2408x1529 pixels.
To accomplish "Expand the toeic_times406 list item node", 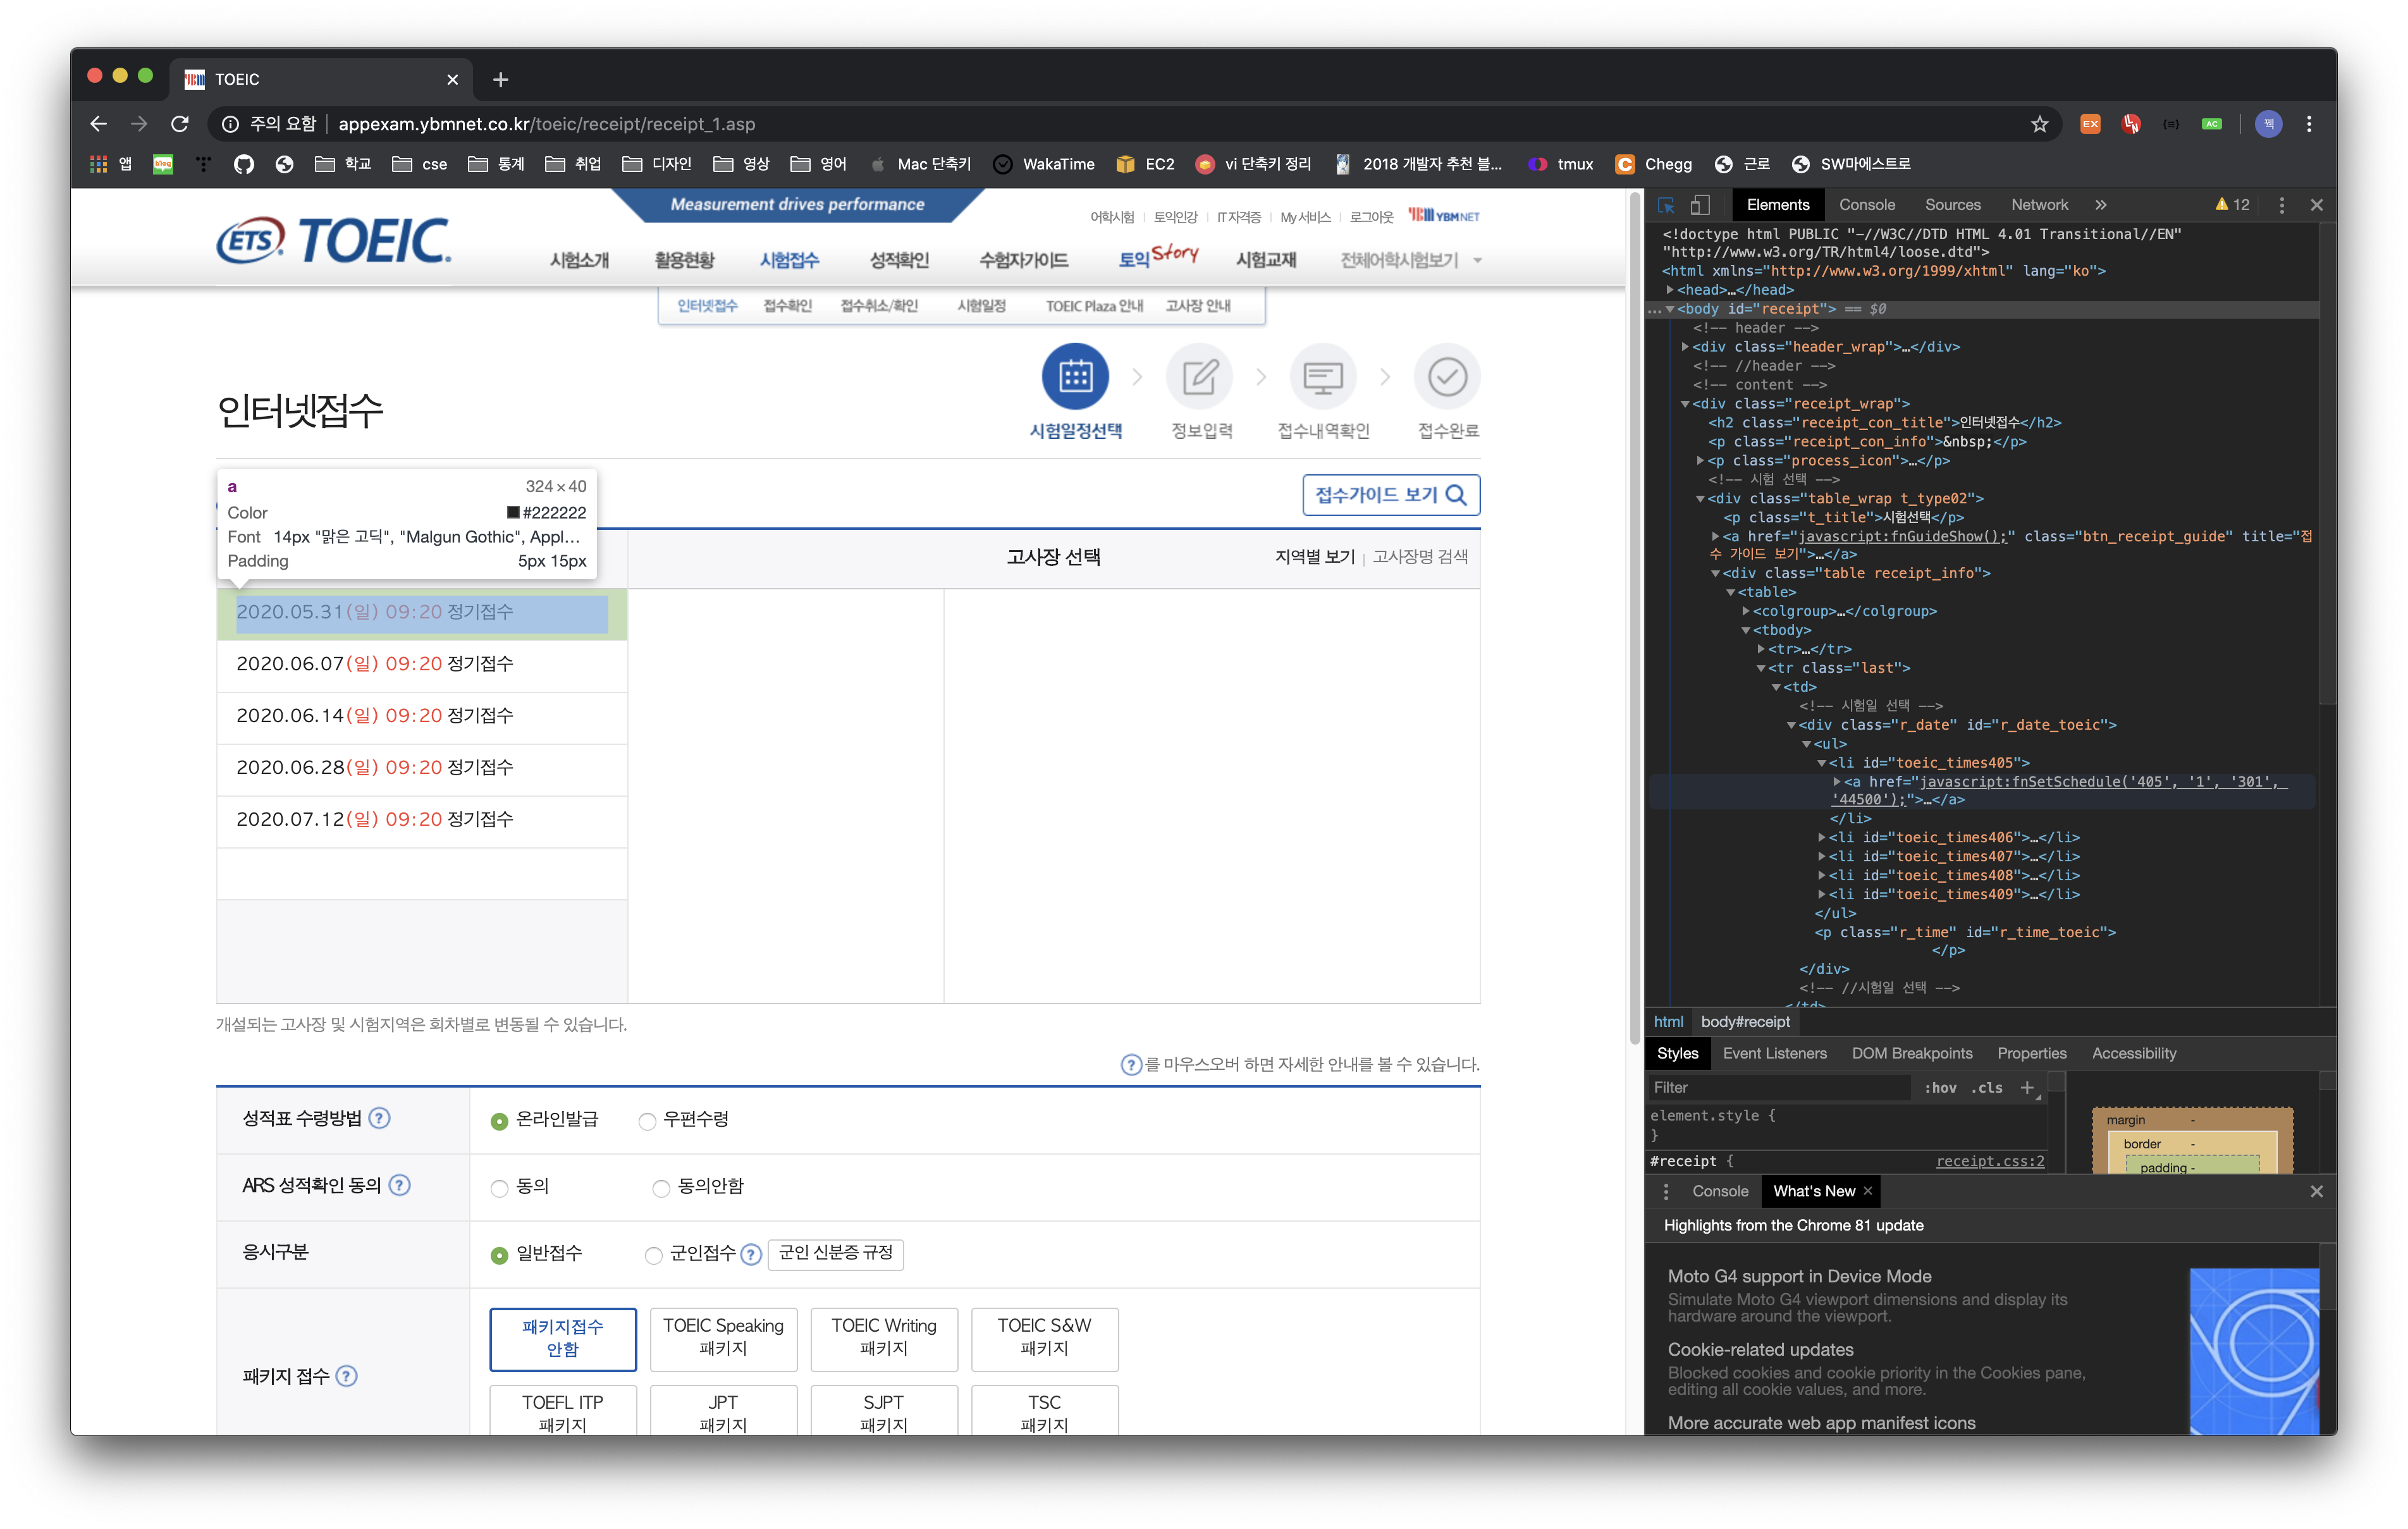I will [x=1822, y=838].
